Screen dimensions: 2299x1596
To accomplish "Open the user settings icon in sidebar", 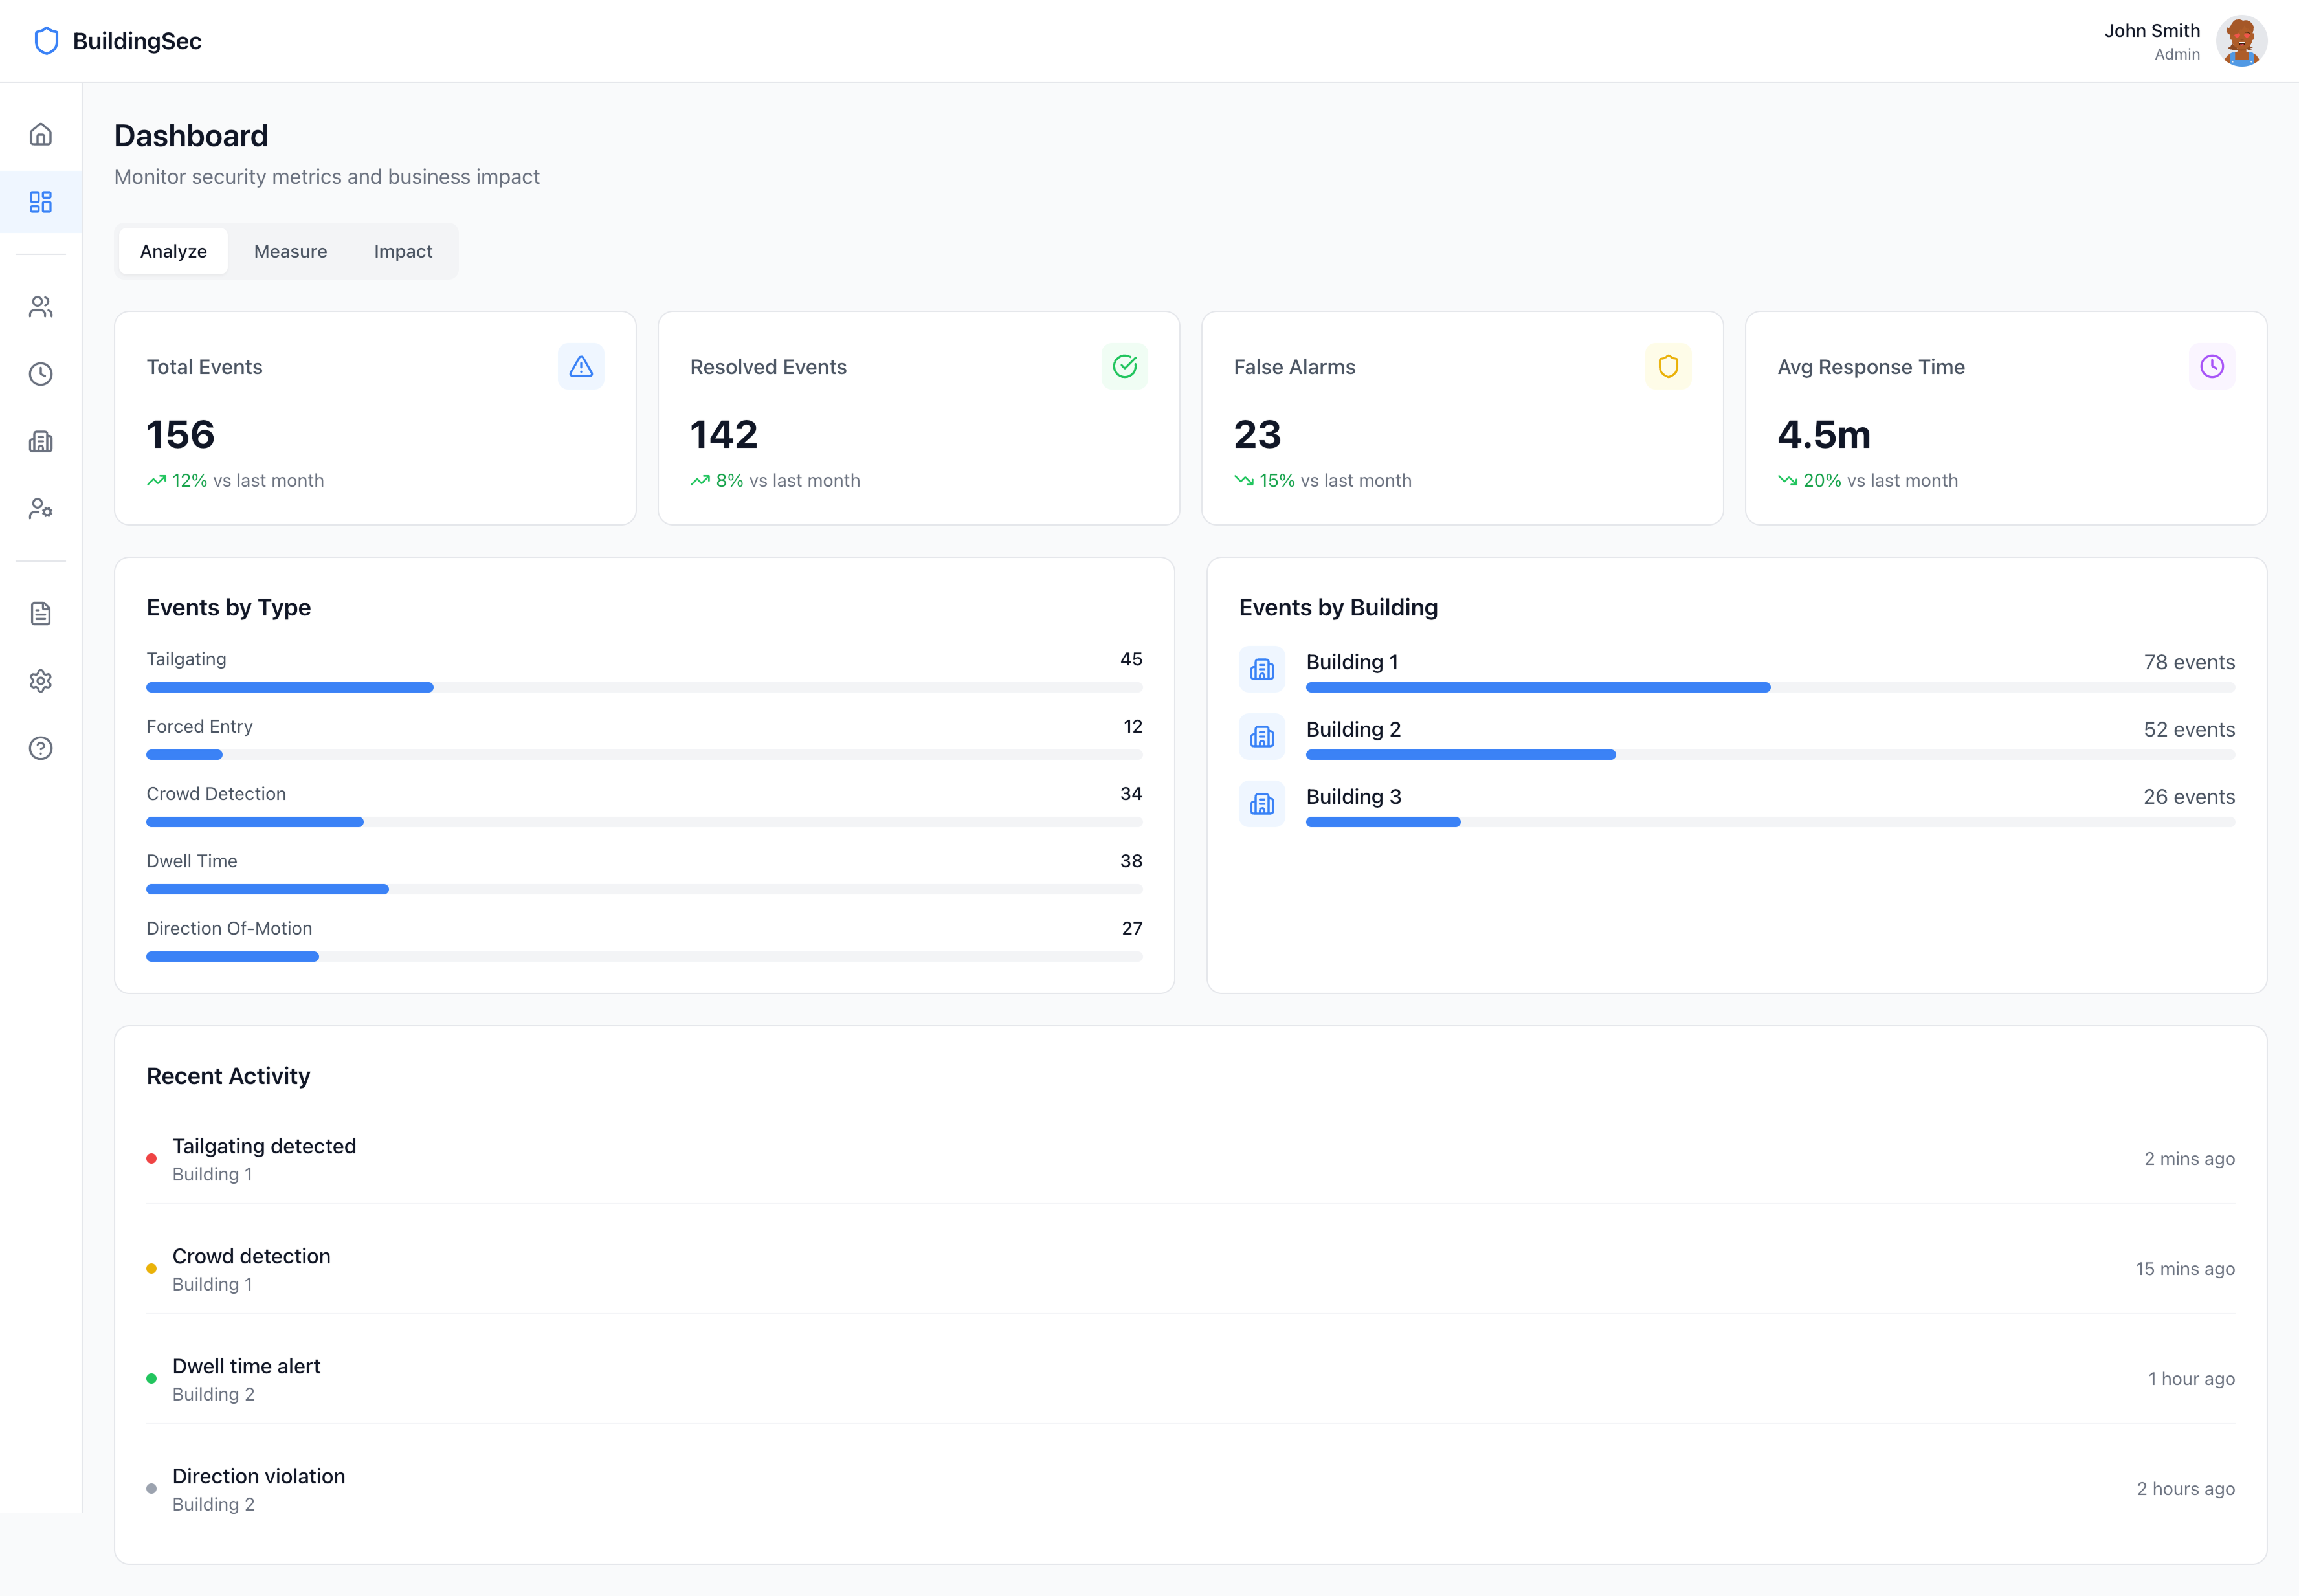I will click(x=41, y=509).
